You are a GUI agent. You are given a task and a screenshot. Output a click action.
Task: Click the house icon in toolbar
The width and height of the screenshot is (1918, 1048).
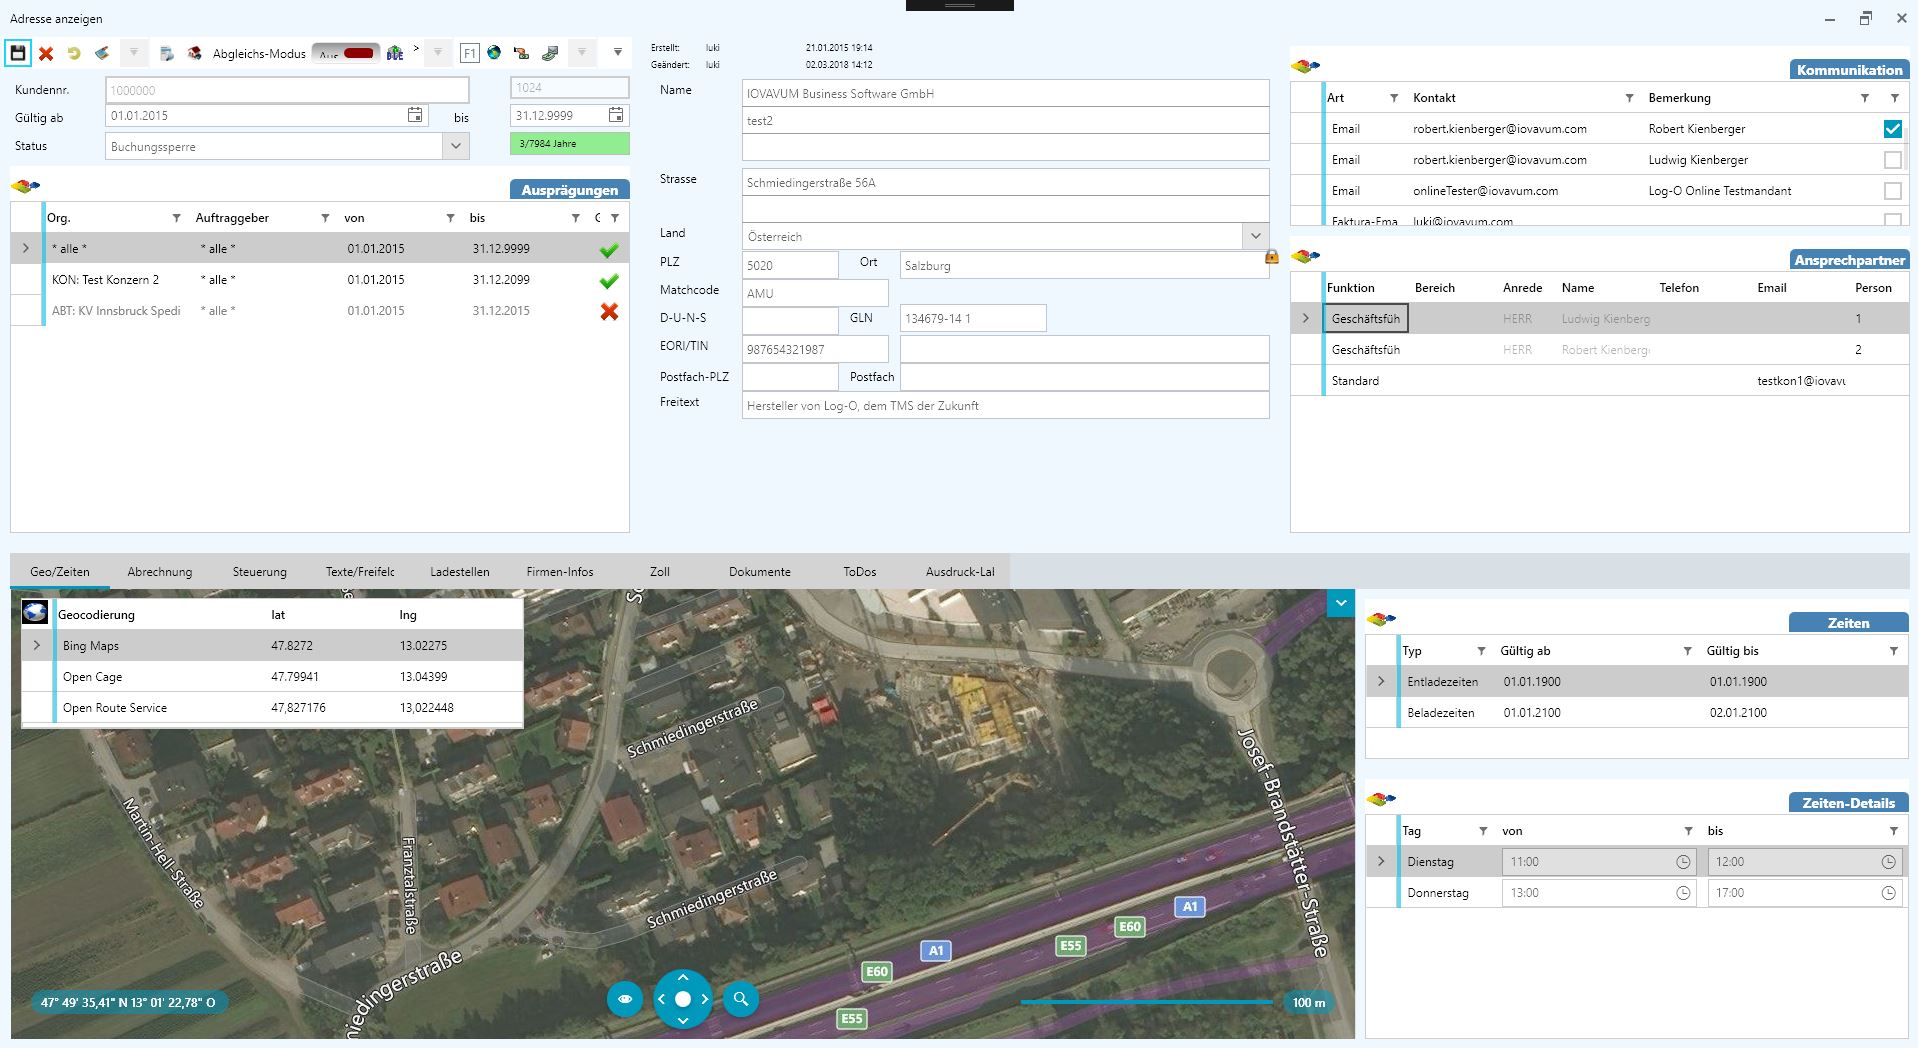(195, 54)
